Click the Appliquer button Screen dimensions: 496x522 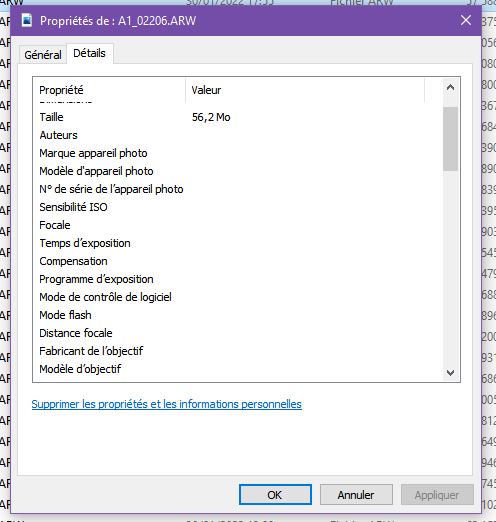(x=437, y=495)
